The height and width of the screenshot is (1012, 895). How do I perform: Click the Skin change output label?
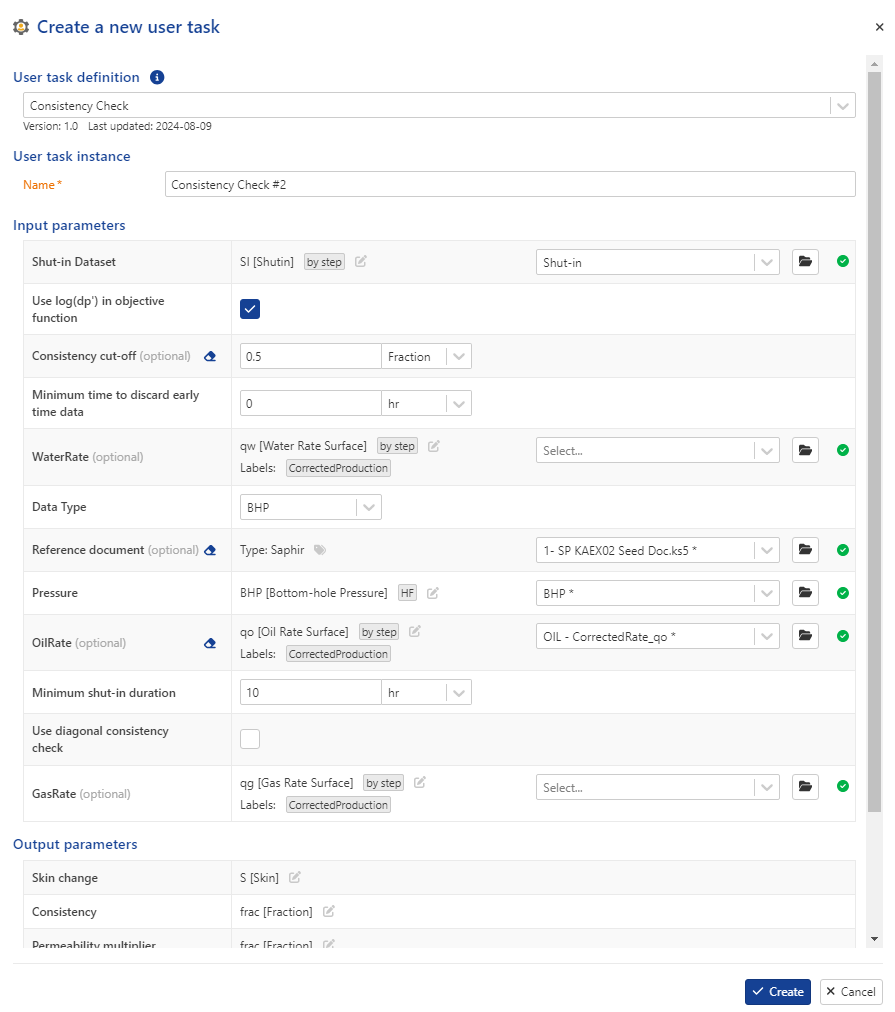click(65, 878)
